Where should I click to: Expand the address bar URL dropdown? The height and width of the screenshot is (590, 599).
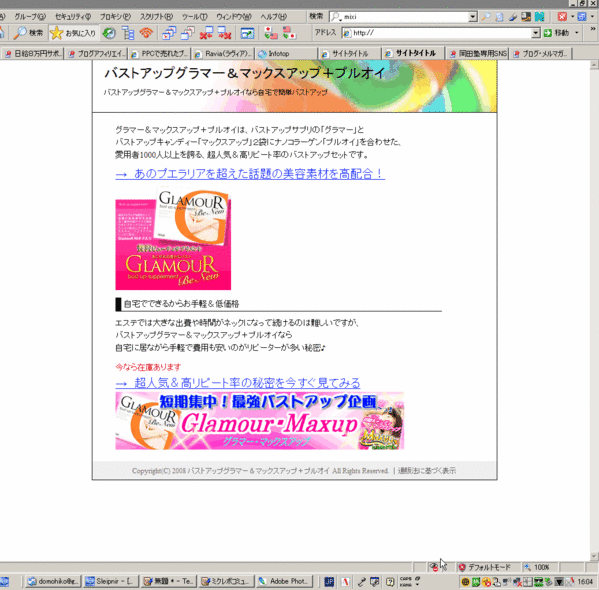(x=536, y=33)
